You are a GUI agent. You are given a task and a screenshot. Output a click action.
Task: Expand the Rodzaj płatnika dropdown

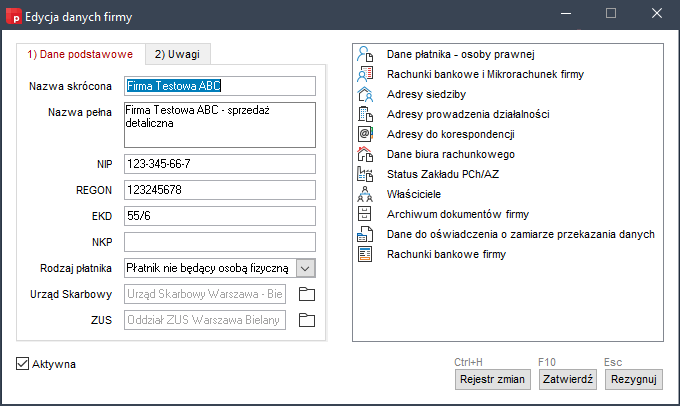(x=306, y=268)
